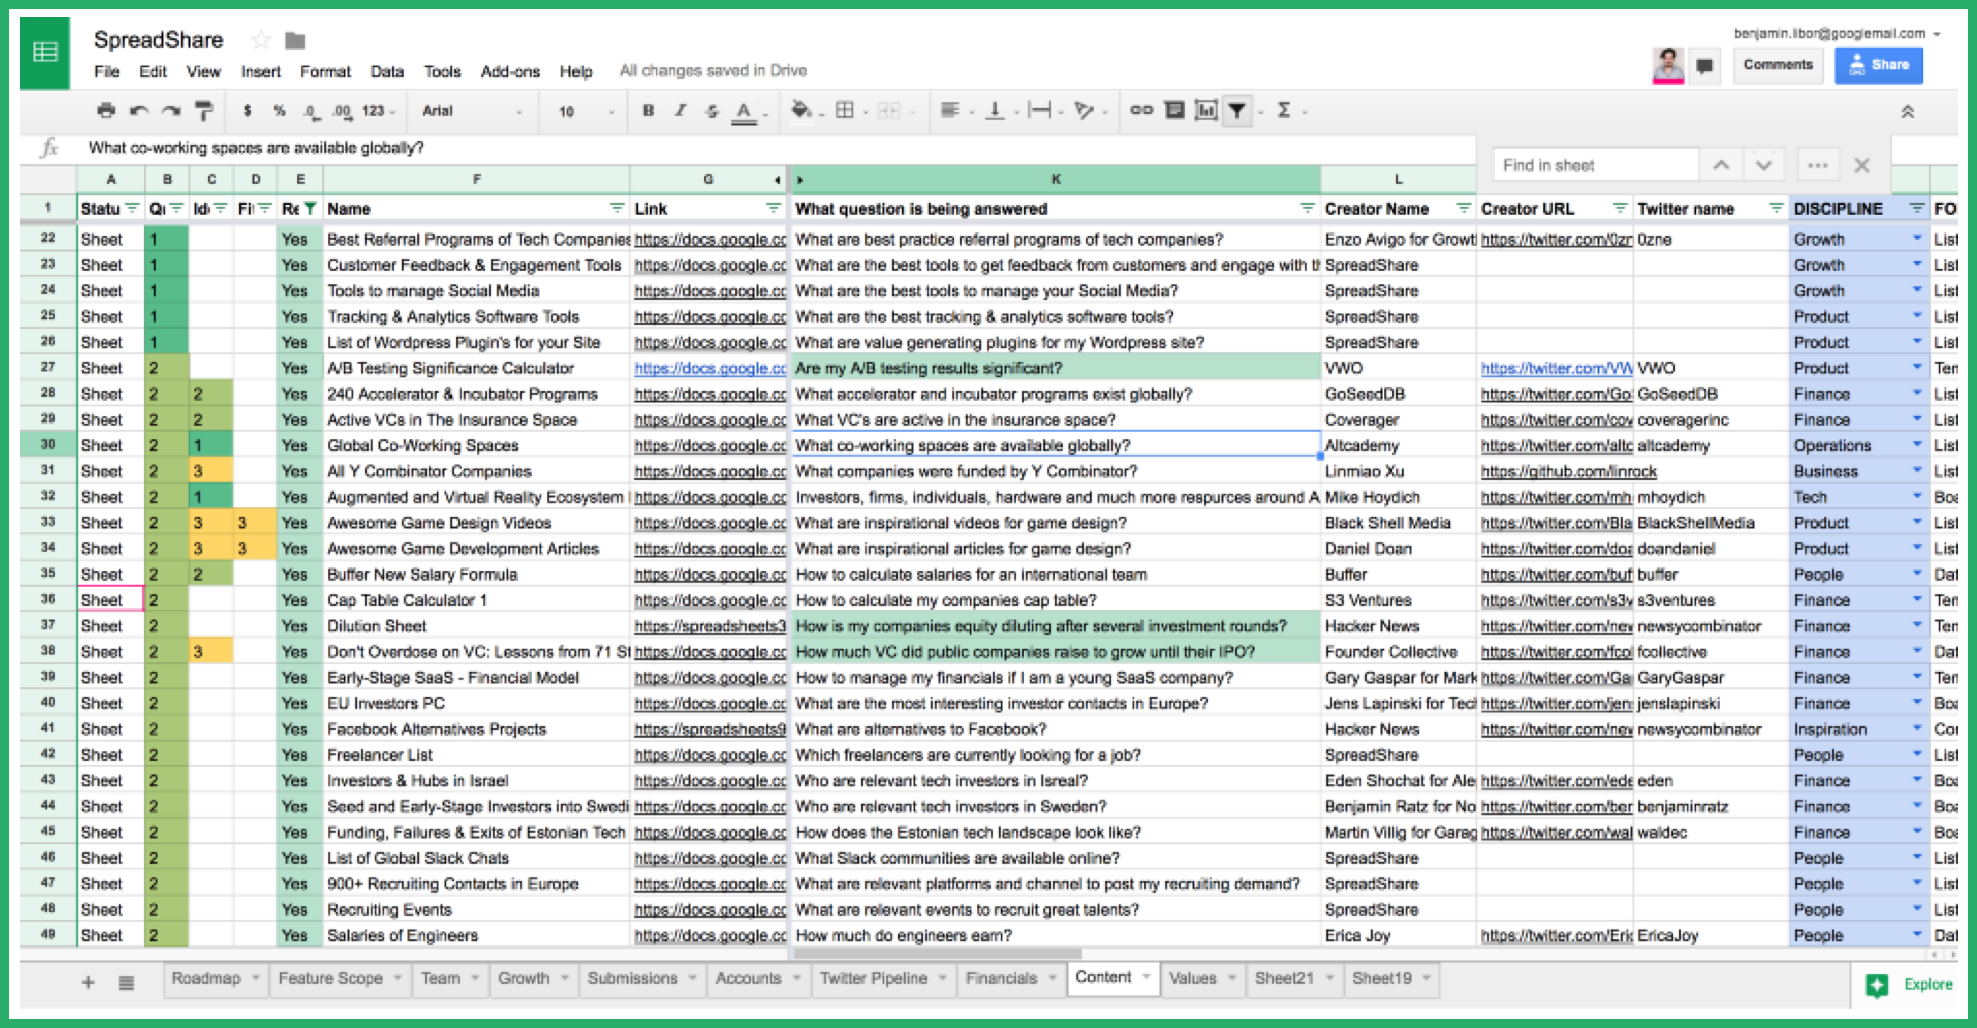Open the Format menu
1977x1028 pixels.
click(x=325, y=72)
